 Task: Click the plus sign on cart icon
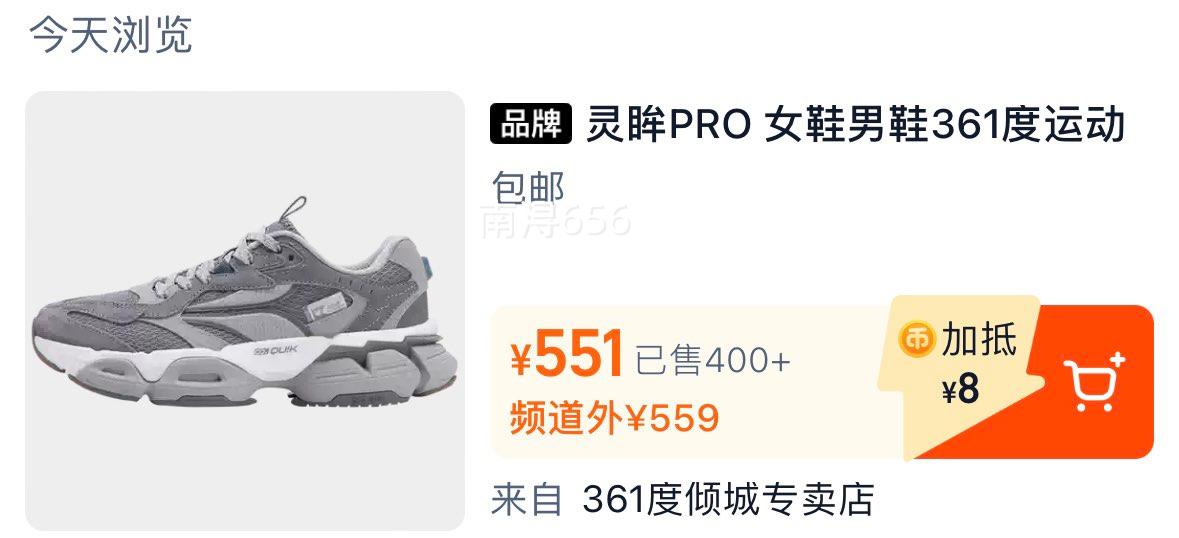(1117, 360)
